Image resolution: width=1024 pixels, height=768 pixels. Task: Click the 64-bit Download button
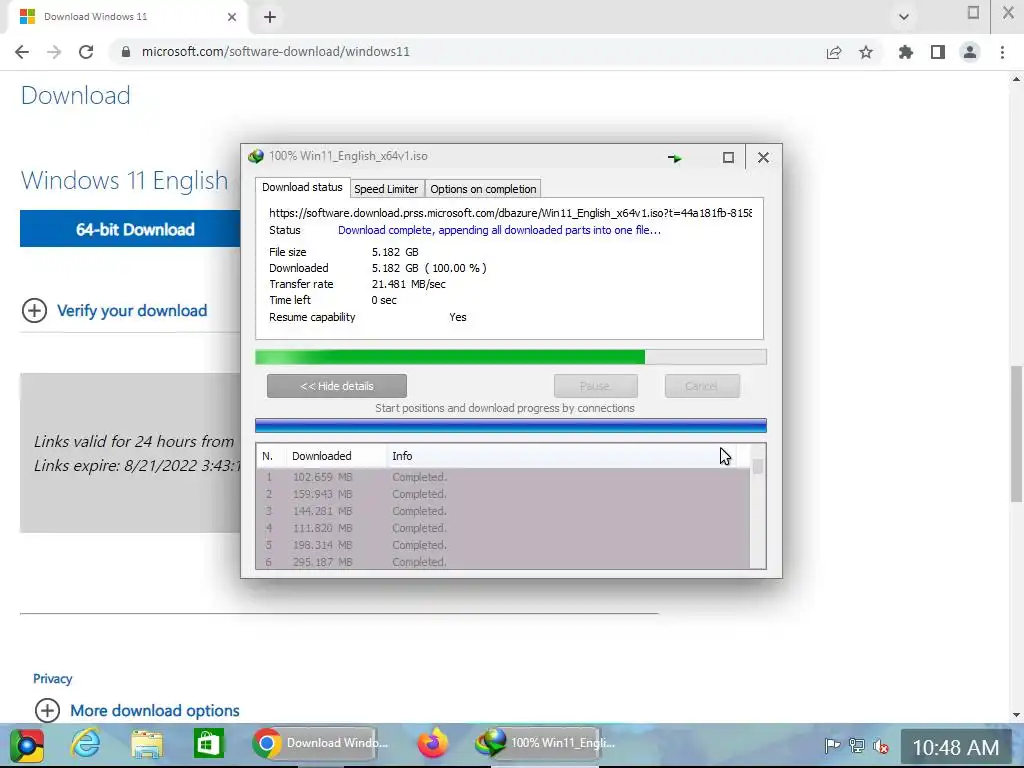point(131,229)
